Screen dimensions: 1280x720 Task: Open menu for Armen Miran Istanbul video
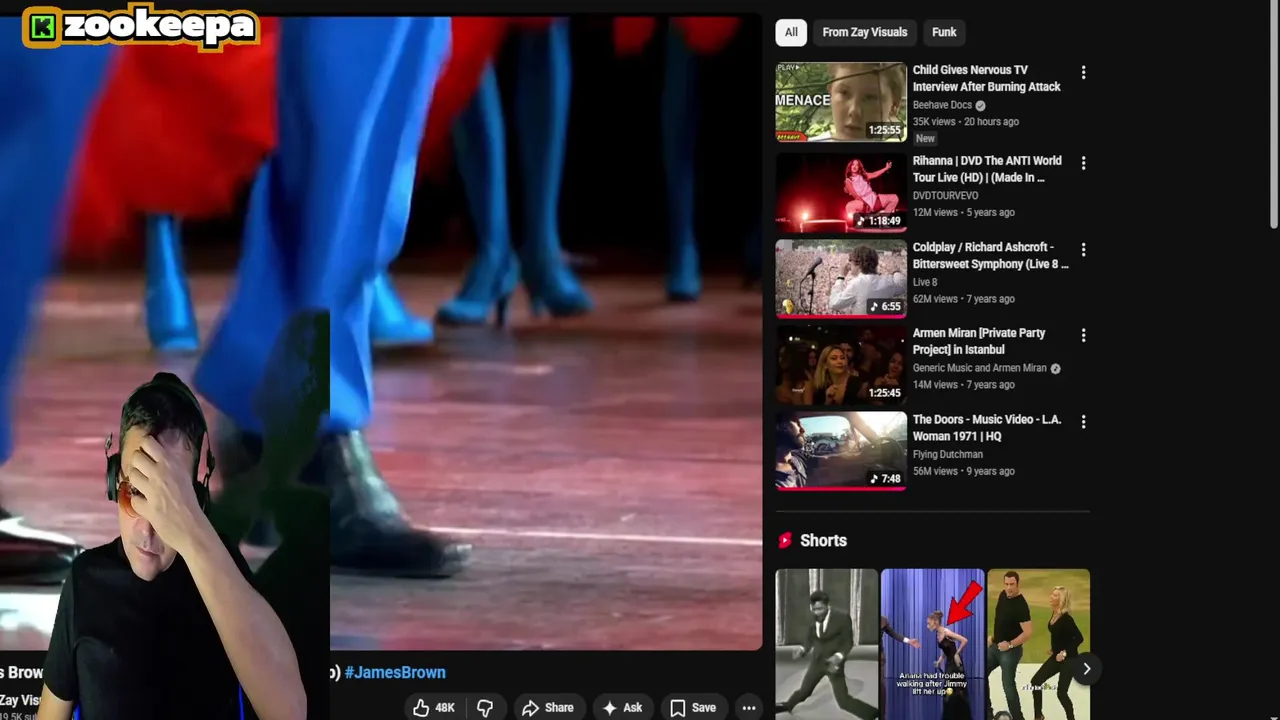tap(1083, 335)
